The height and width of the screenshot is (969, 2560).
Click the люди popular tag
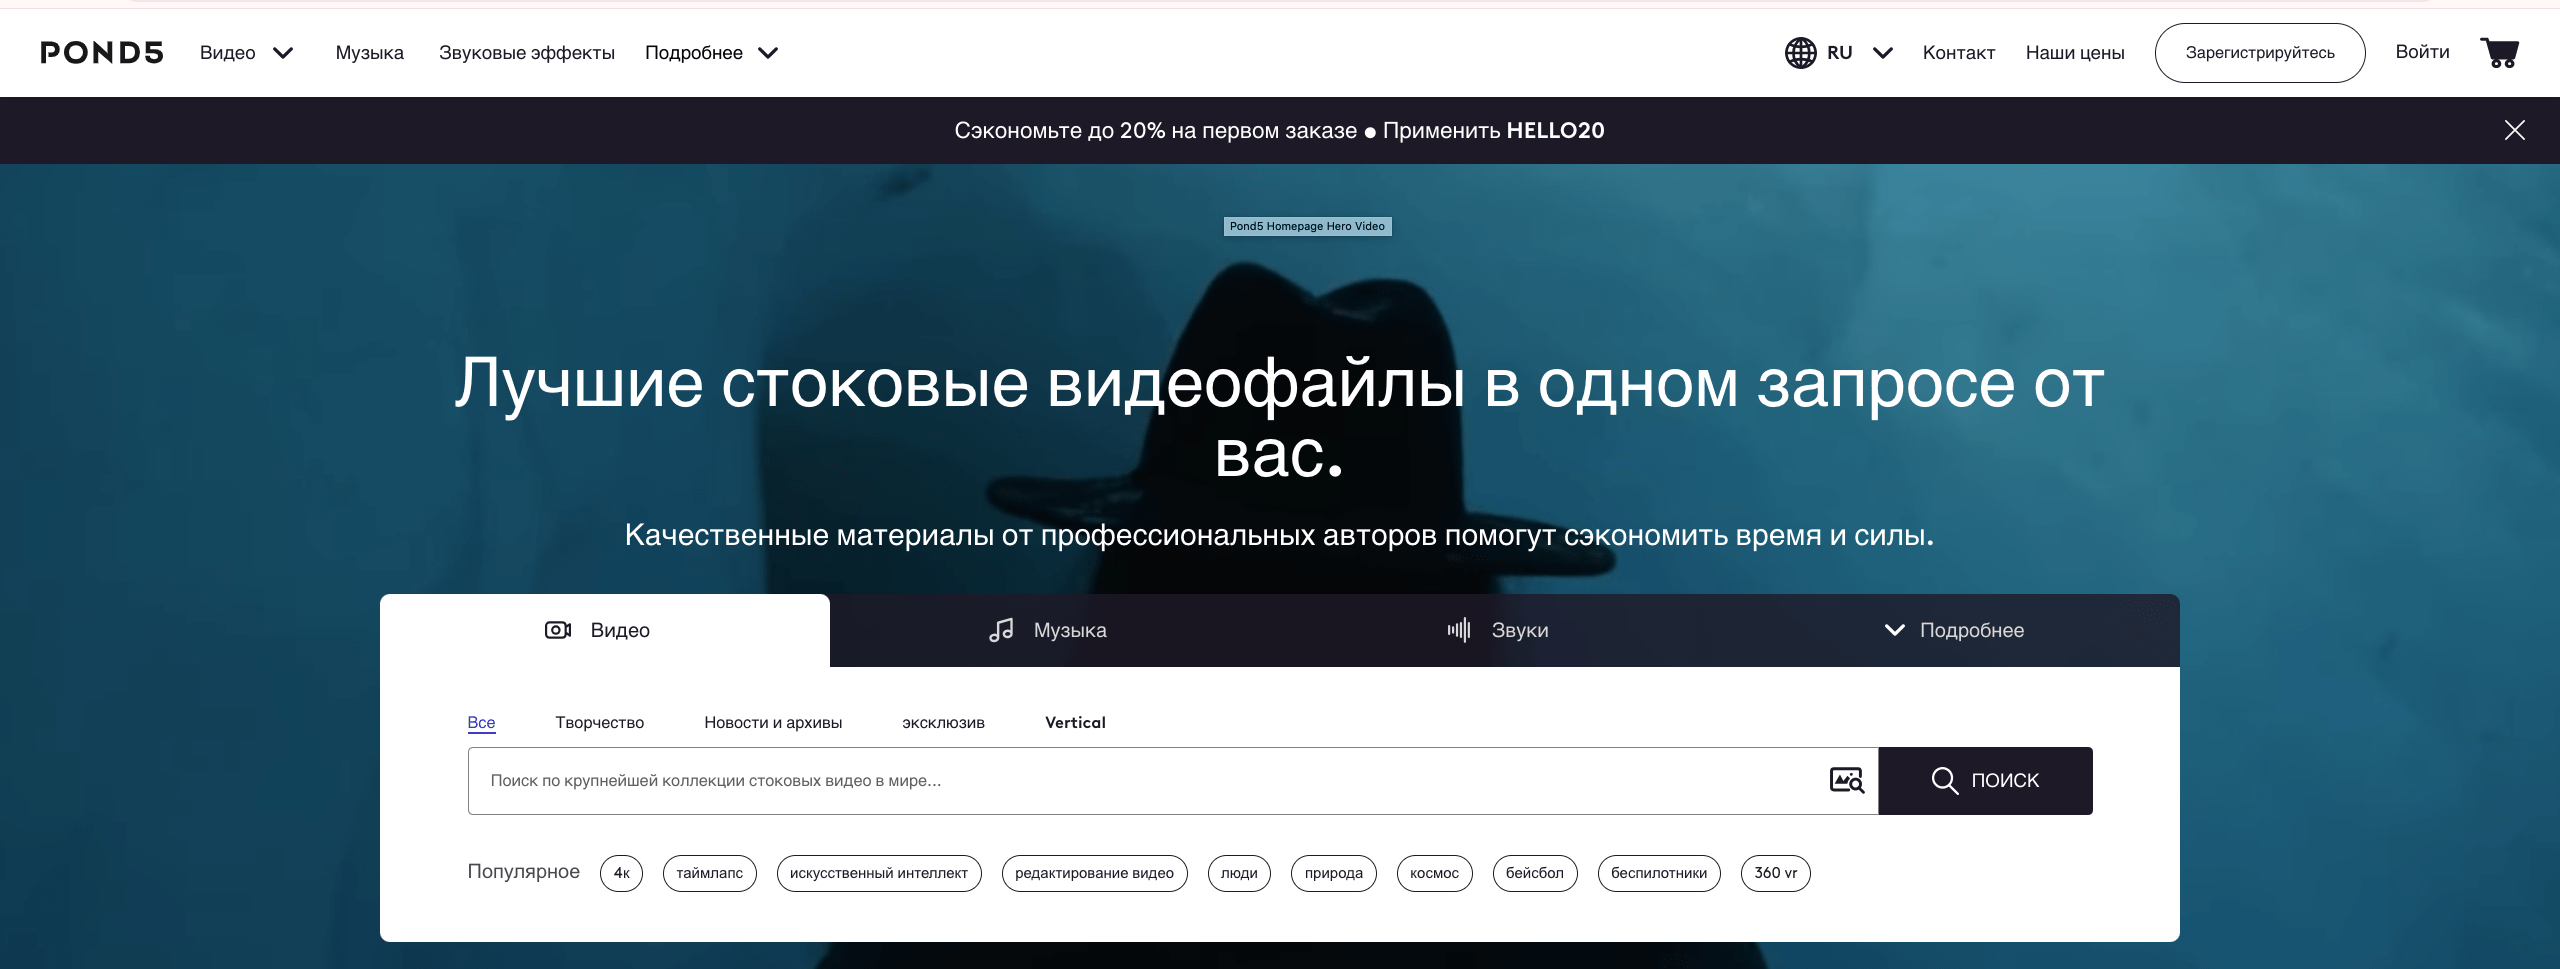point(1239,873)
